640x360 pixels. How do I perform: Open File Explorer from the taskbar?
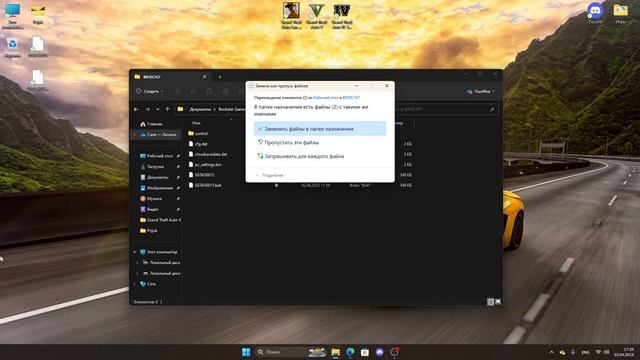click(336, 352)
